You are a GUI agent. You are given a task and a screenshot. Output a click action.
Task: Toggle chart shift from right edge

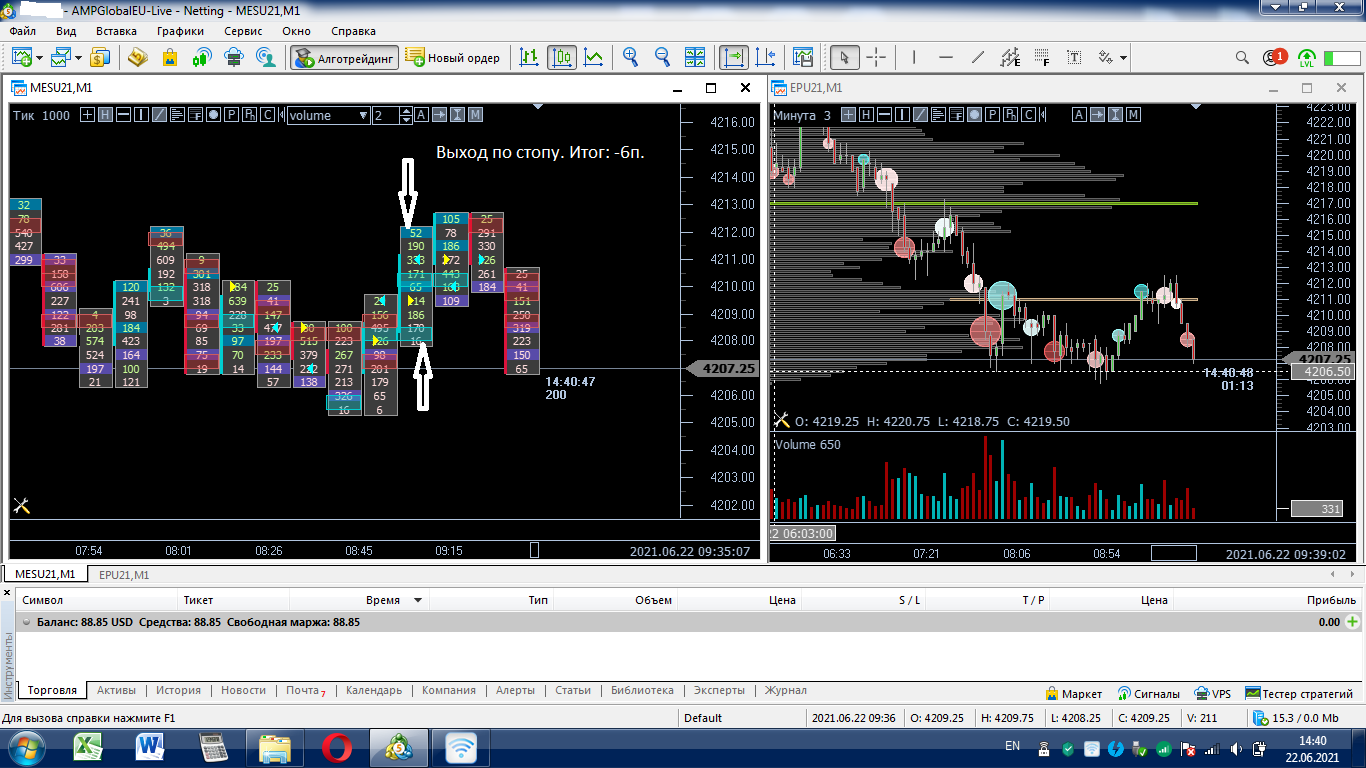(766, 57)
